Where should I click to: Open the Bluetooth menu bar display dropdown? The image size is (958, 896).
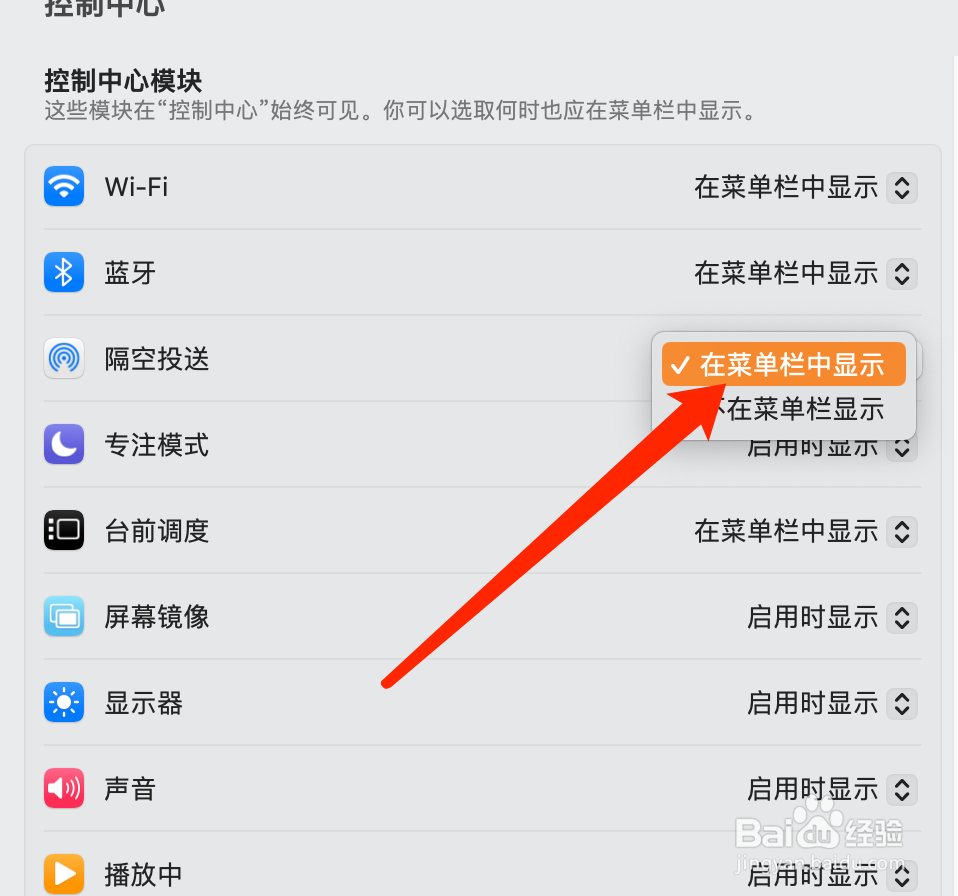click(x=805, y=273)
